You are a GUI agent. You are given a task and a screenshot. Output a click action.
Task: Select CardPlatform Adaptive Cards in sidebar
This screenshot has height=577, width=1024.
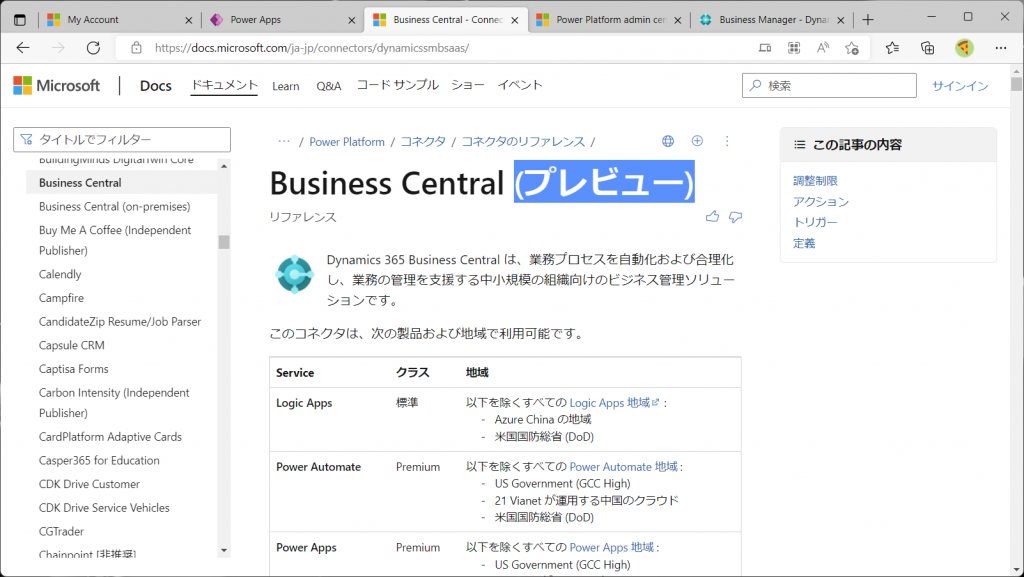(x=110, y=437)
